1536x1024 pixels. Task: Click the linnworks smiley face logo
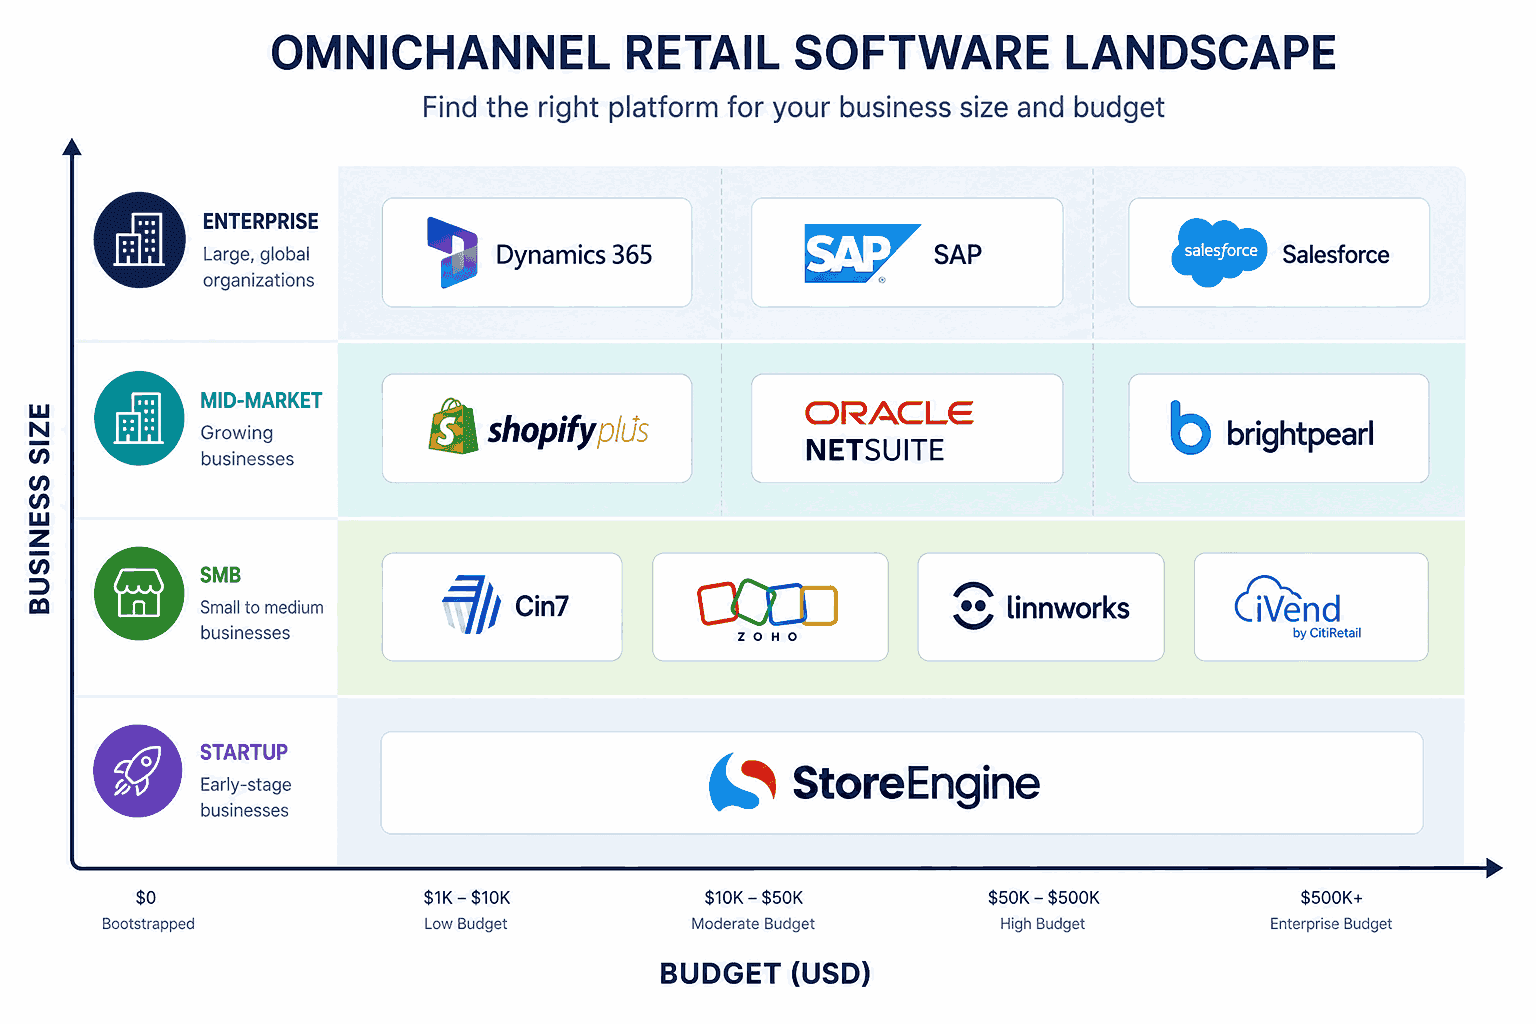(973, 606)
